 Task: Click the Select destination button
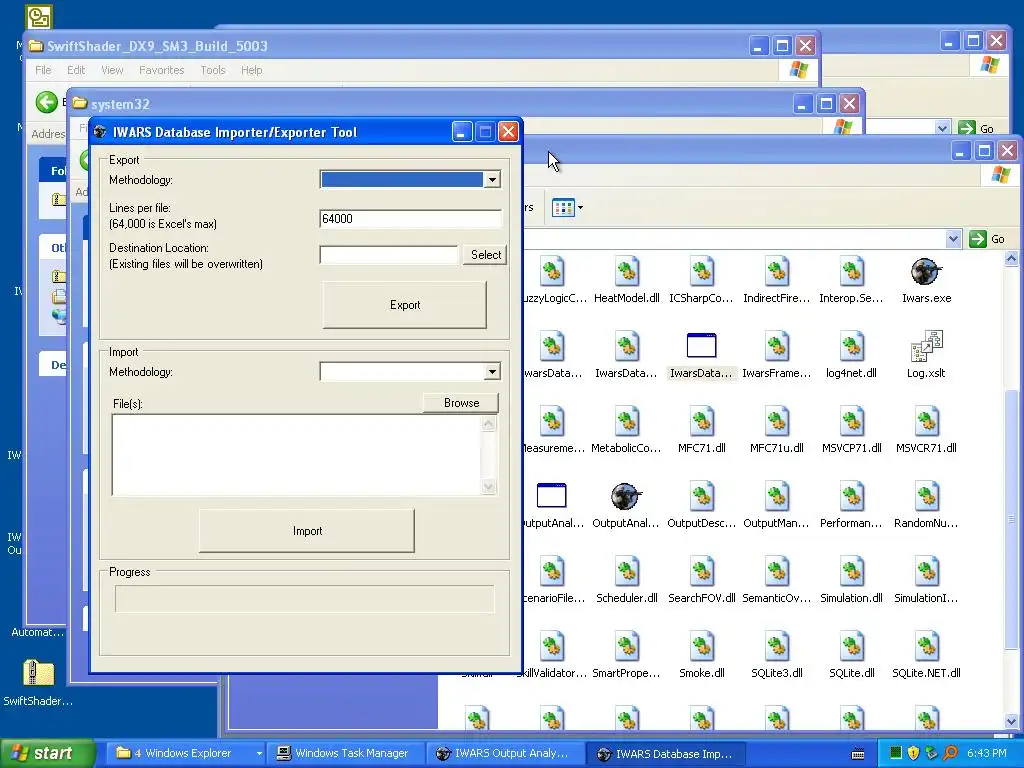click(x=485, y=255)
